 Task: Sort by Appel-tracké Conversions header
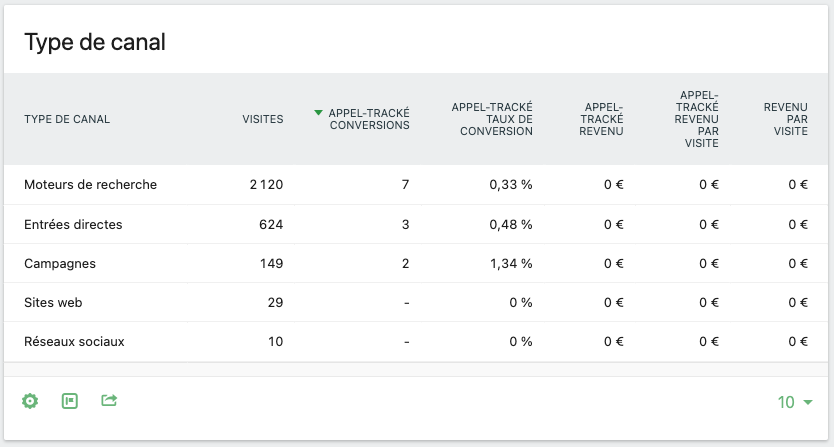point(369,119)
